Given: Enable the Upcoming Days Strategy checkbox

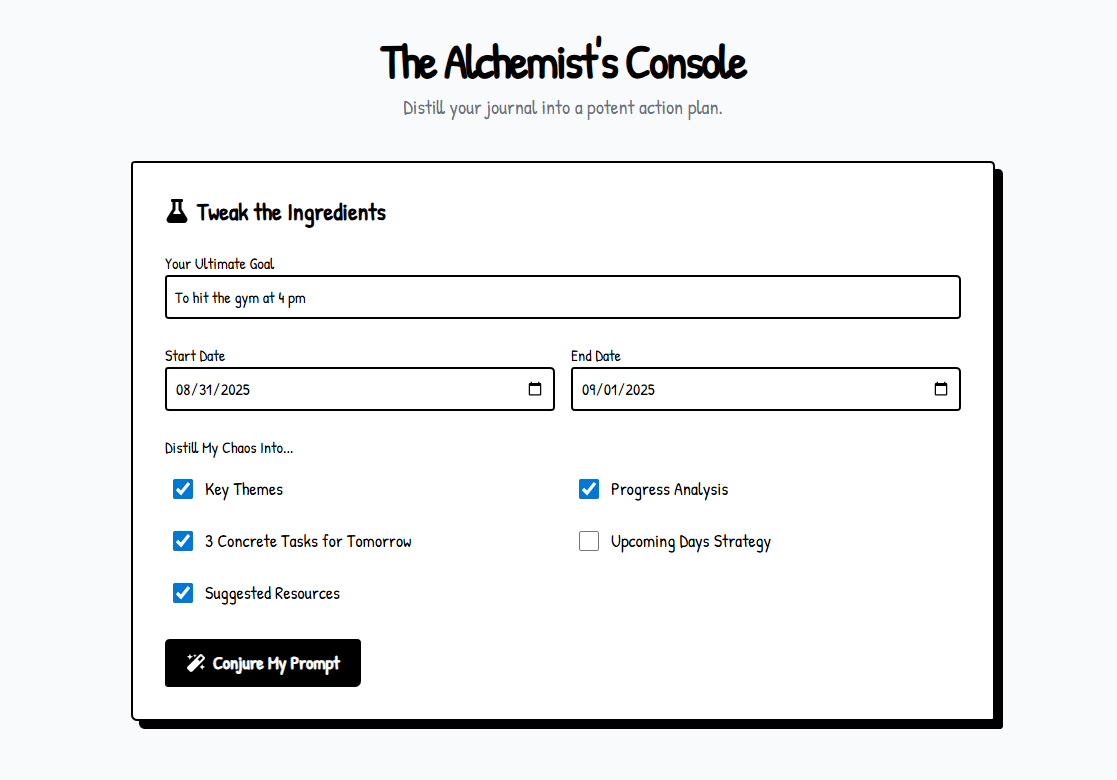Looking at the screenshot, I should tap(589, 541).
